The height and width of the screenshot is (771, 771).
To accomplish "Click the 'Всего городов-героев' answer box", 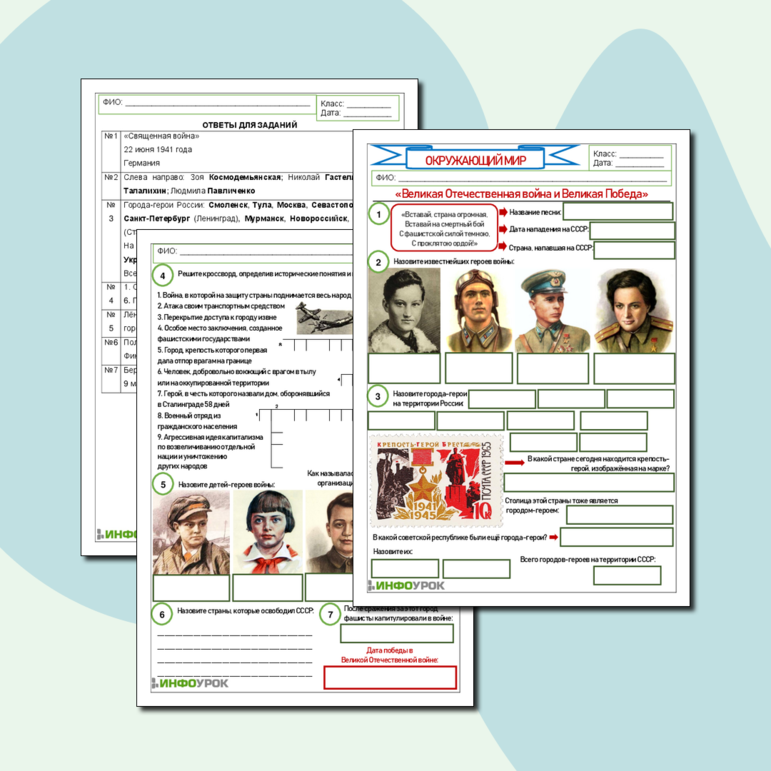I will (627, 575).
